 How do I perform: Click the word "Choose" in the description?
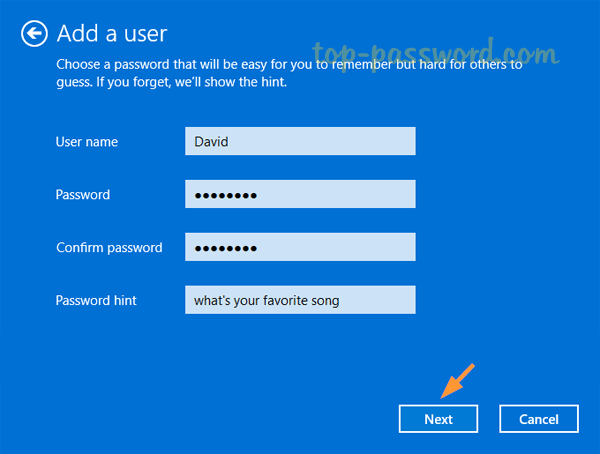tap(79, 64)
